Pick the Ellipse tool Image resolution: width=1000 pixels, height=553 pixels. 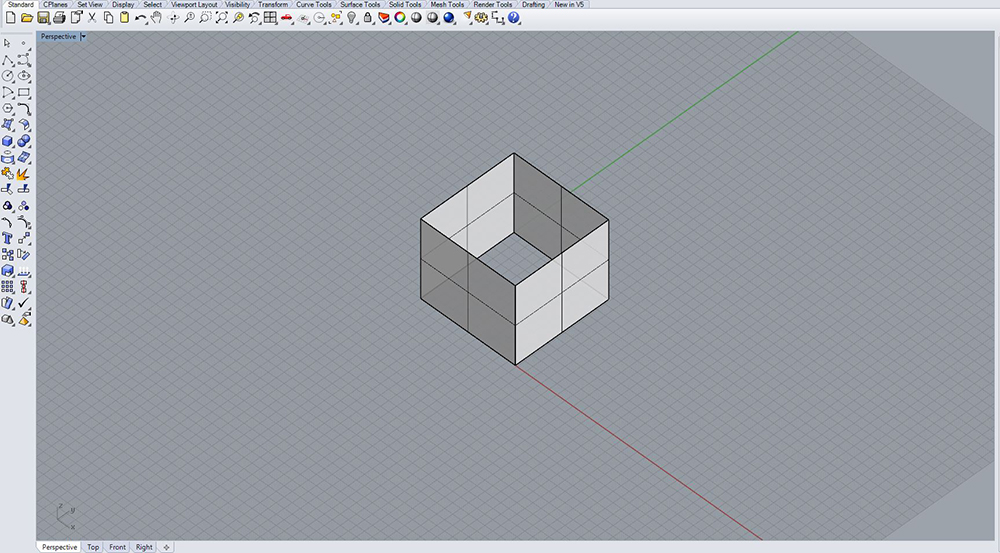click(24, 76)
